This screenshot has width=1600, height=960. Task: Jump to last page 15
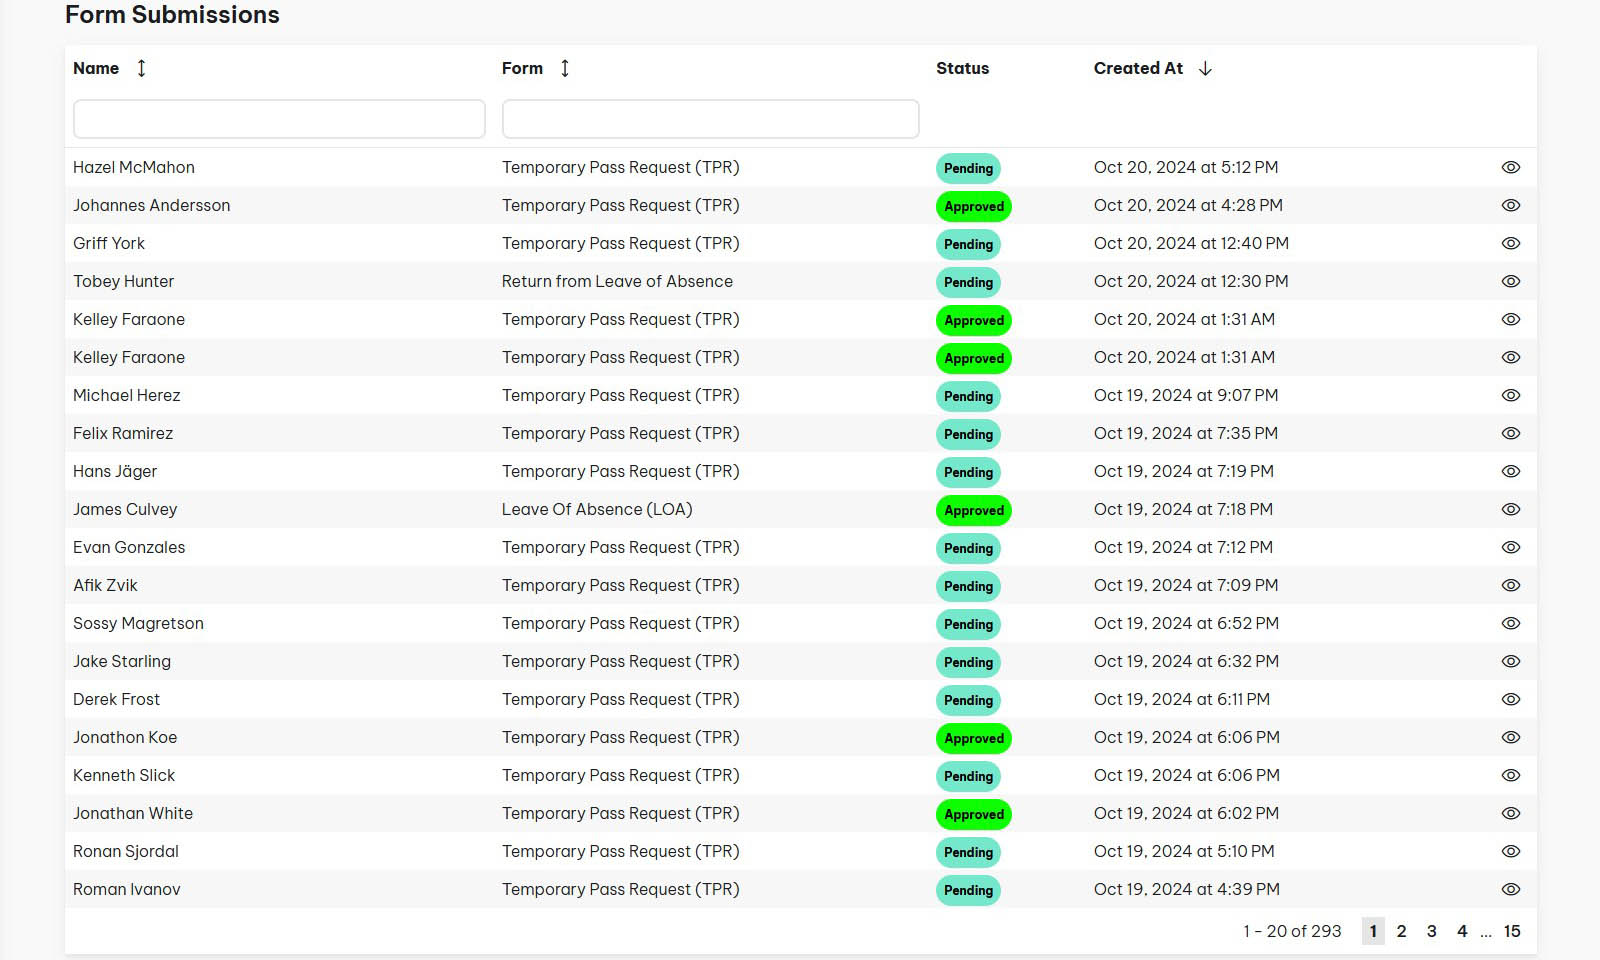1511,931
